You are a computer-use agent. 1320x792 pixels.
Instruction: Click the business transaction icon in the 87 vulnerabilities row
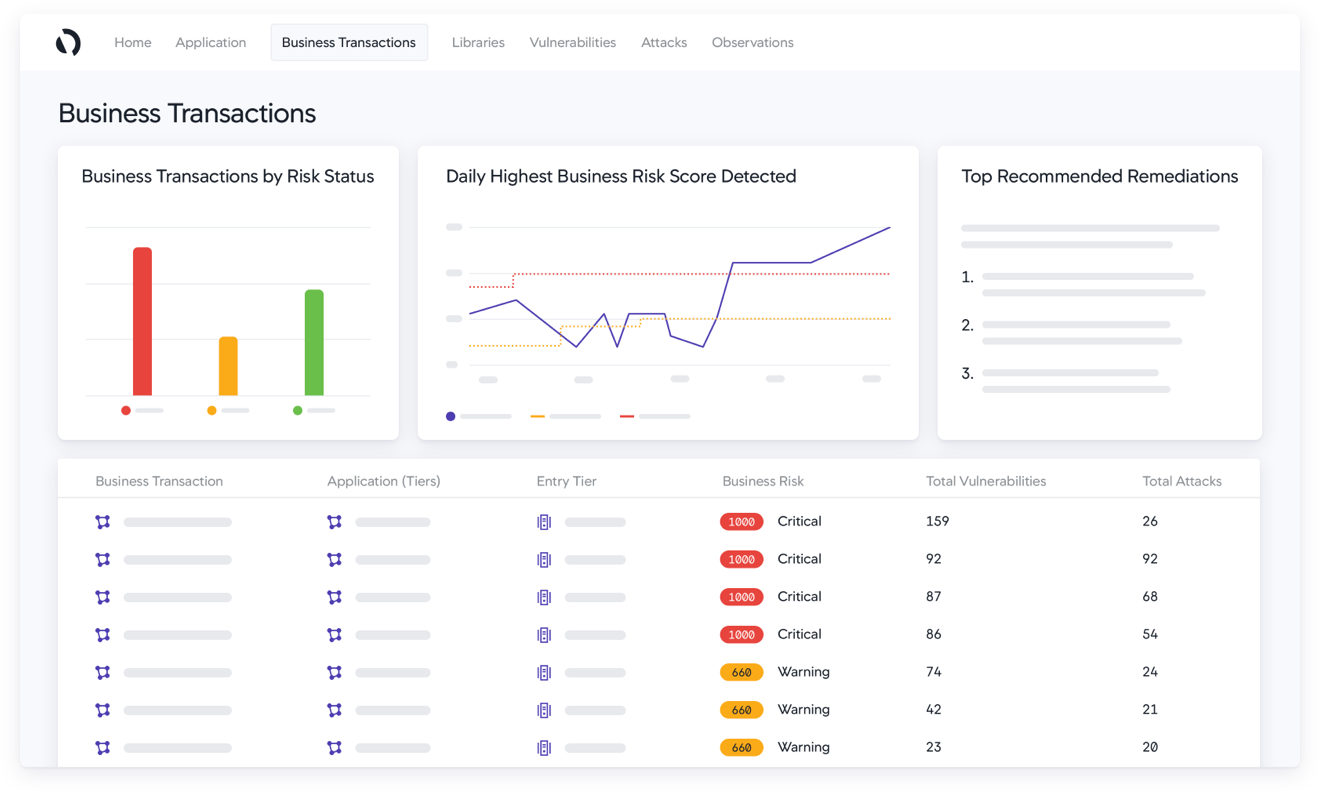103,597
